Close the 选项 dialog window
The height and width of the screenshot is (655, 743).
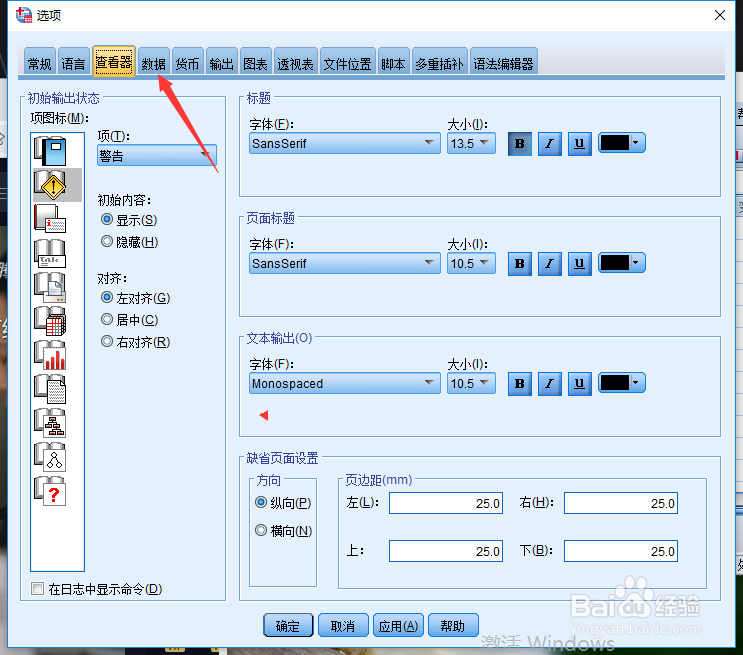click(x=720, y=15)
